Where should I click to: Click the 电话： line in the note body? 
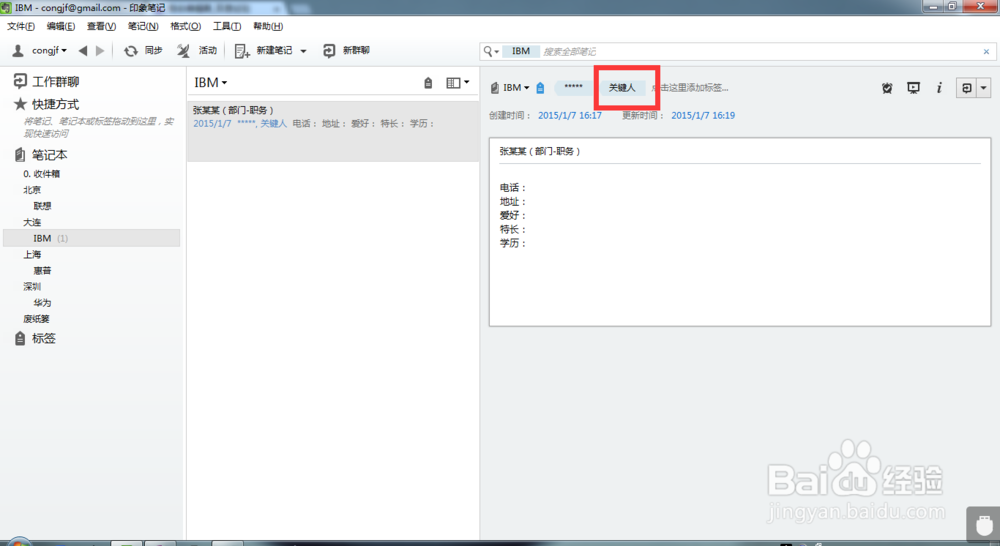513,188
